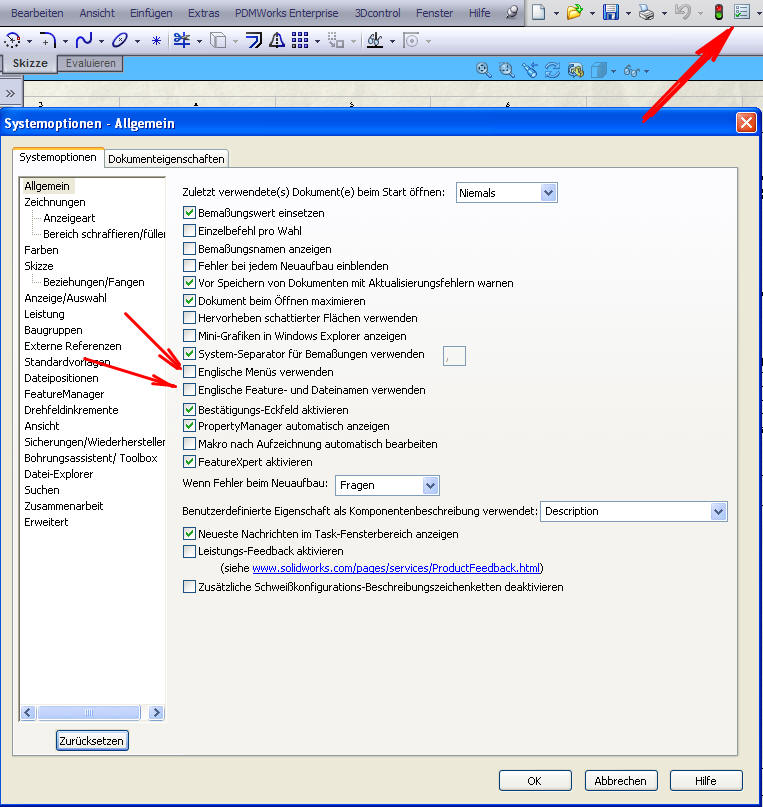Click the Undo arrow icon
Screen dimensions: 763x807
pyautogui.click(x=682, y=11)
